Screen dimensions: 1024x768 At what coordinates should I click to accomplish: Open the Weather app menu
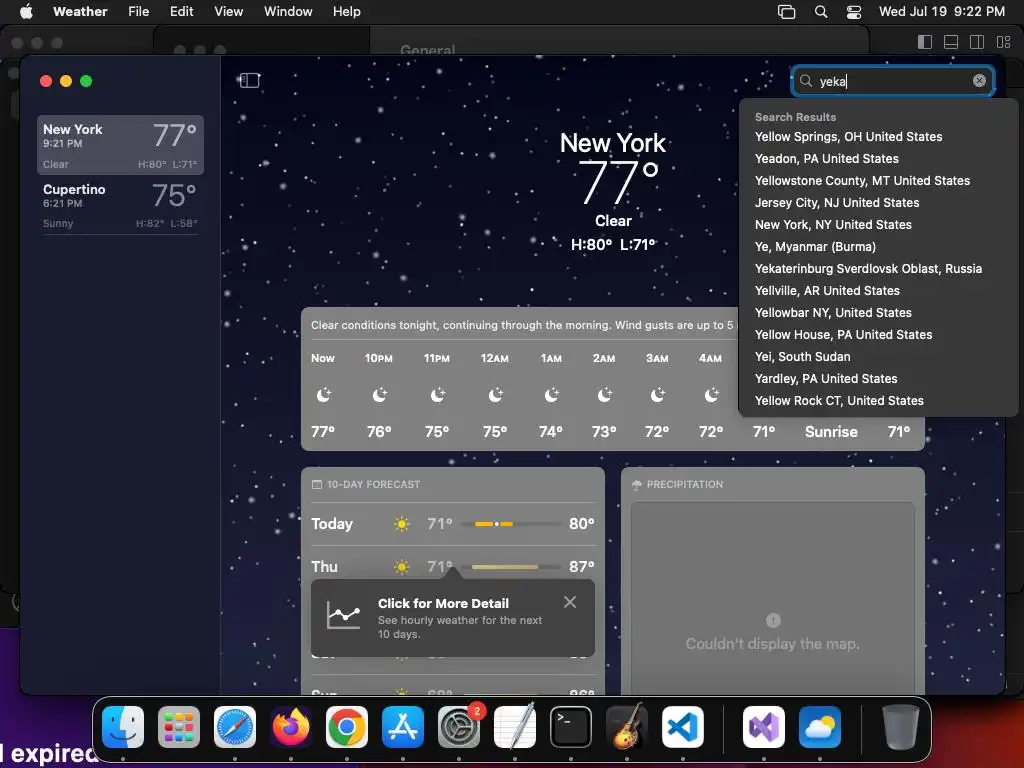80,11
